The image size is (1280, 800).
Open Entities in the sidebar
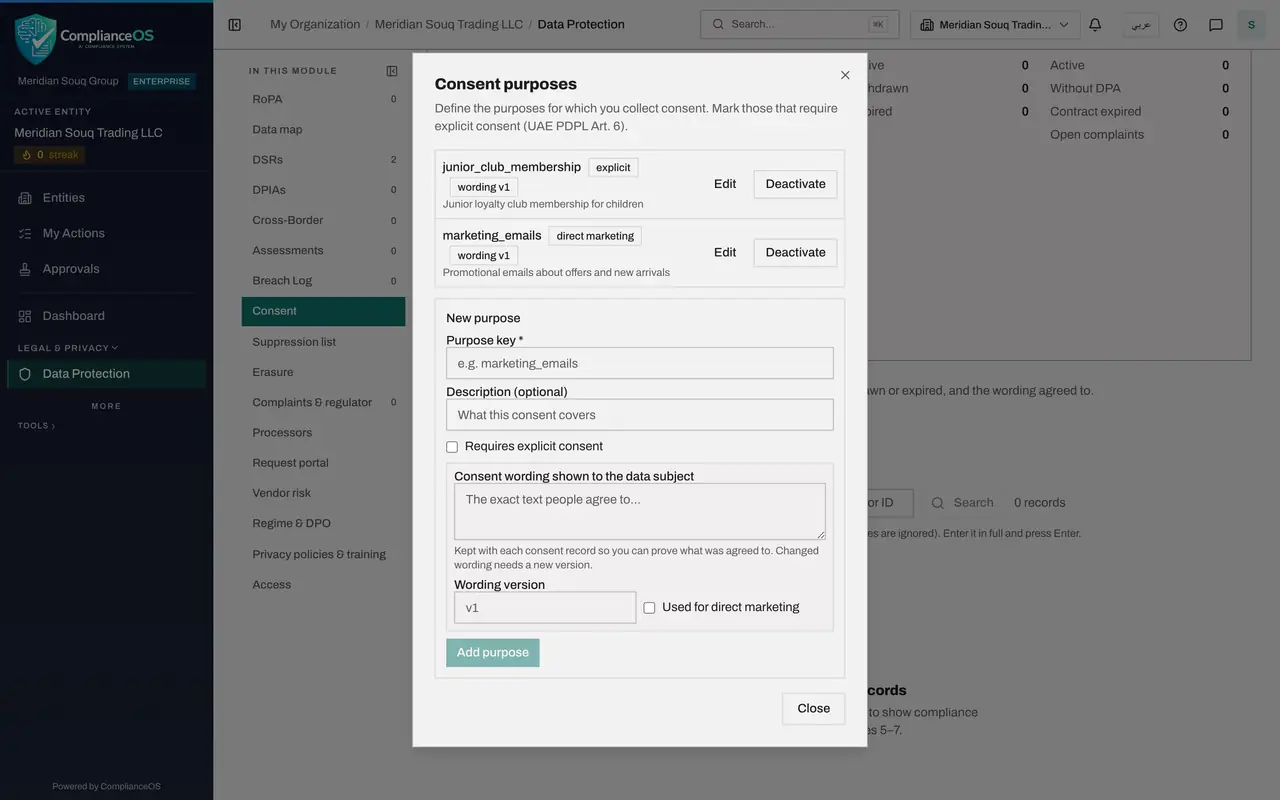point(106,198)
